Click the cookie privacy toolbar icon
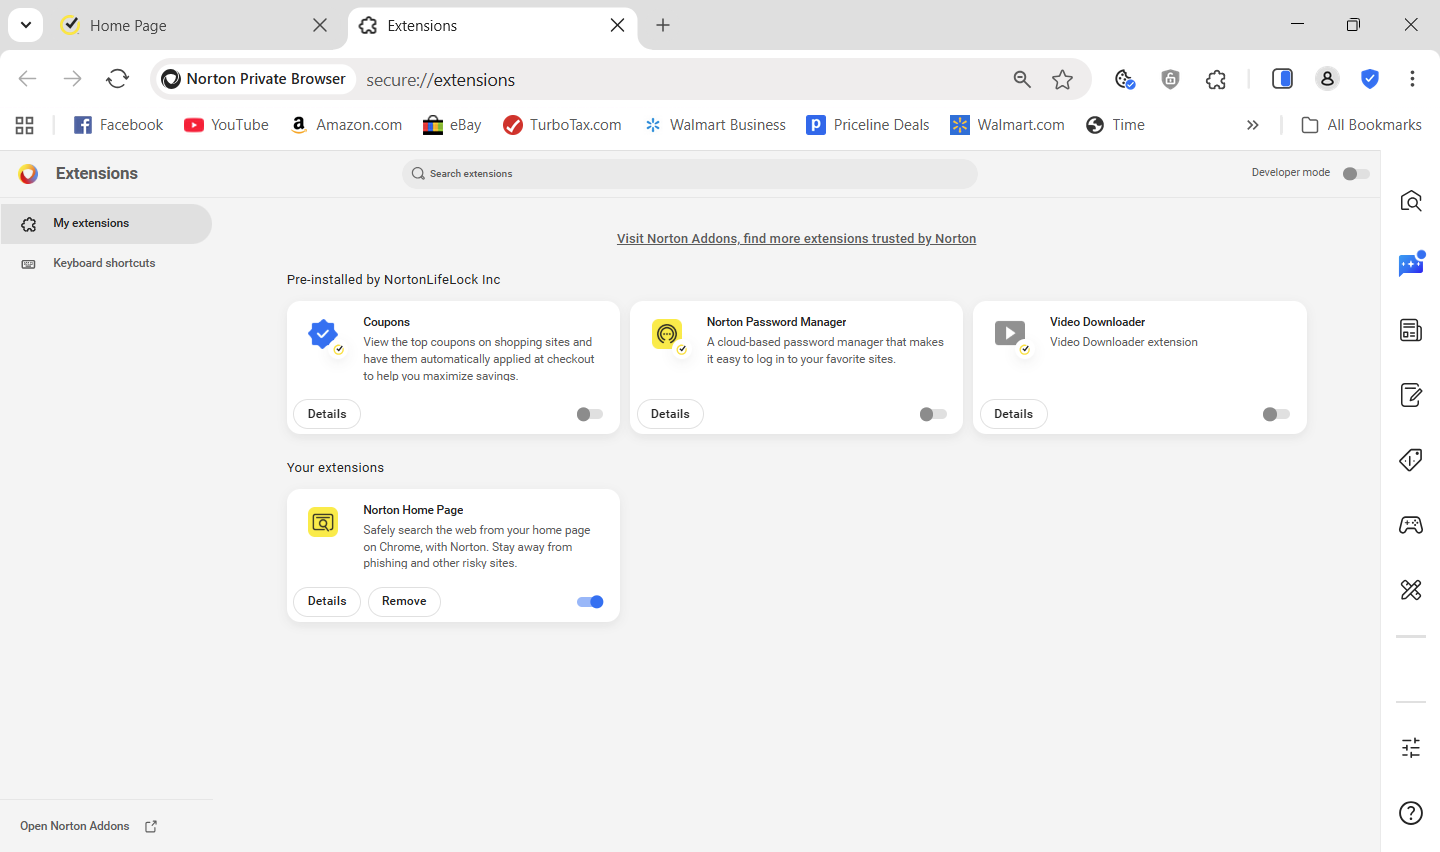Screen dimensions: 1440x852 click(1124, 79)
